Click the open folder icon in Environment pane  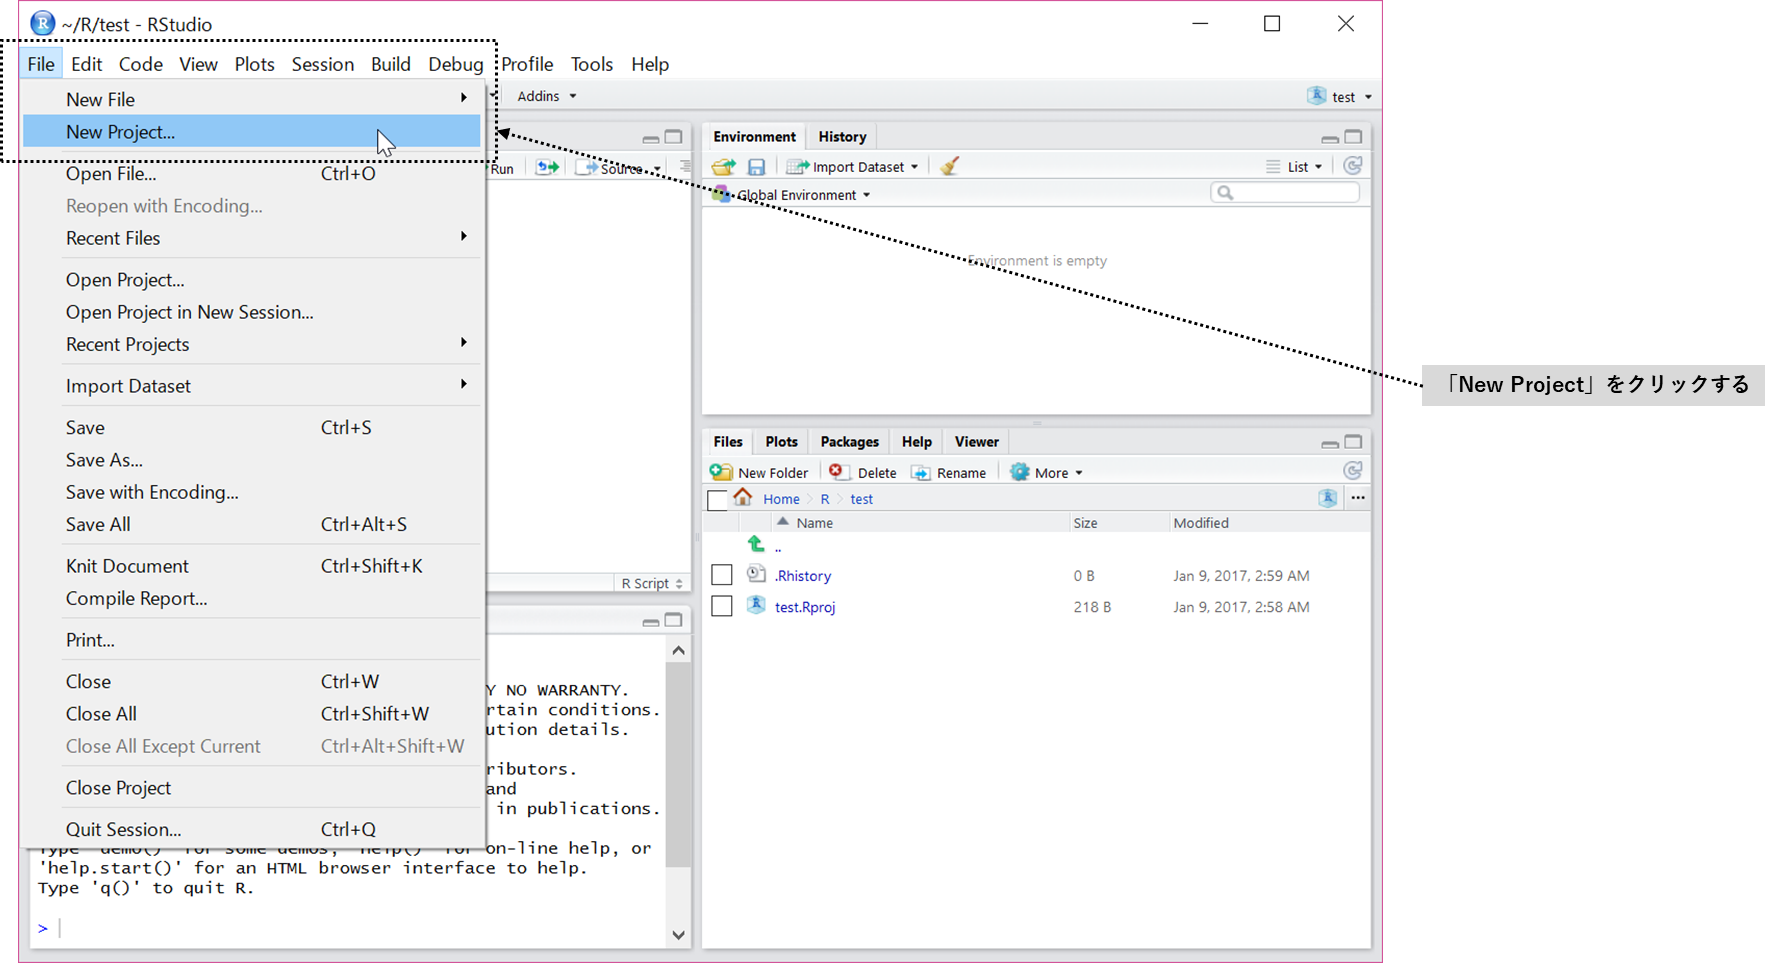pyautogui.click(x=723, y=167)
